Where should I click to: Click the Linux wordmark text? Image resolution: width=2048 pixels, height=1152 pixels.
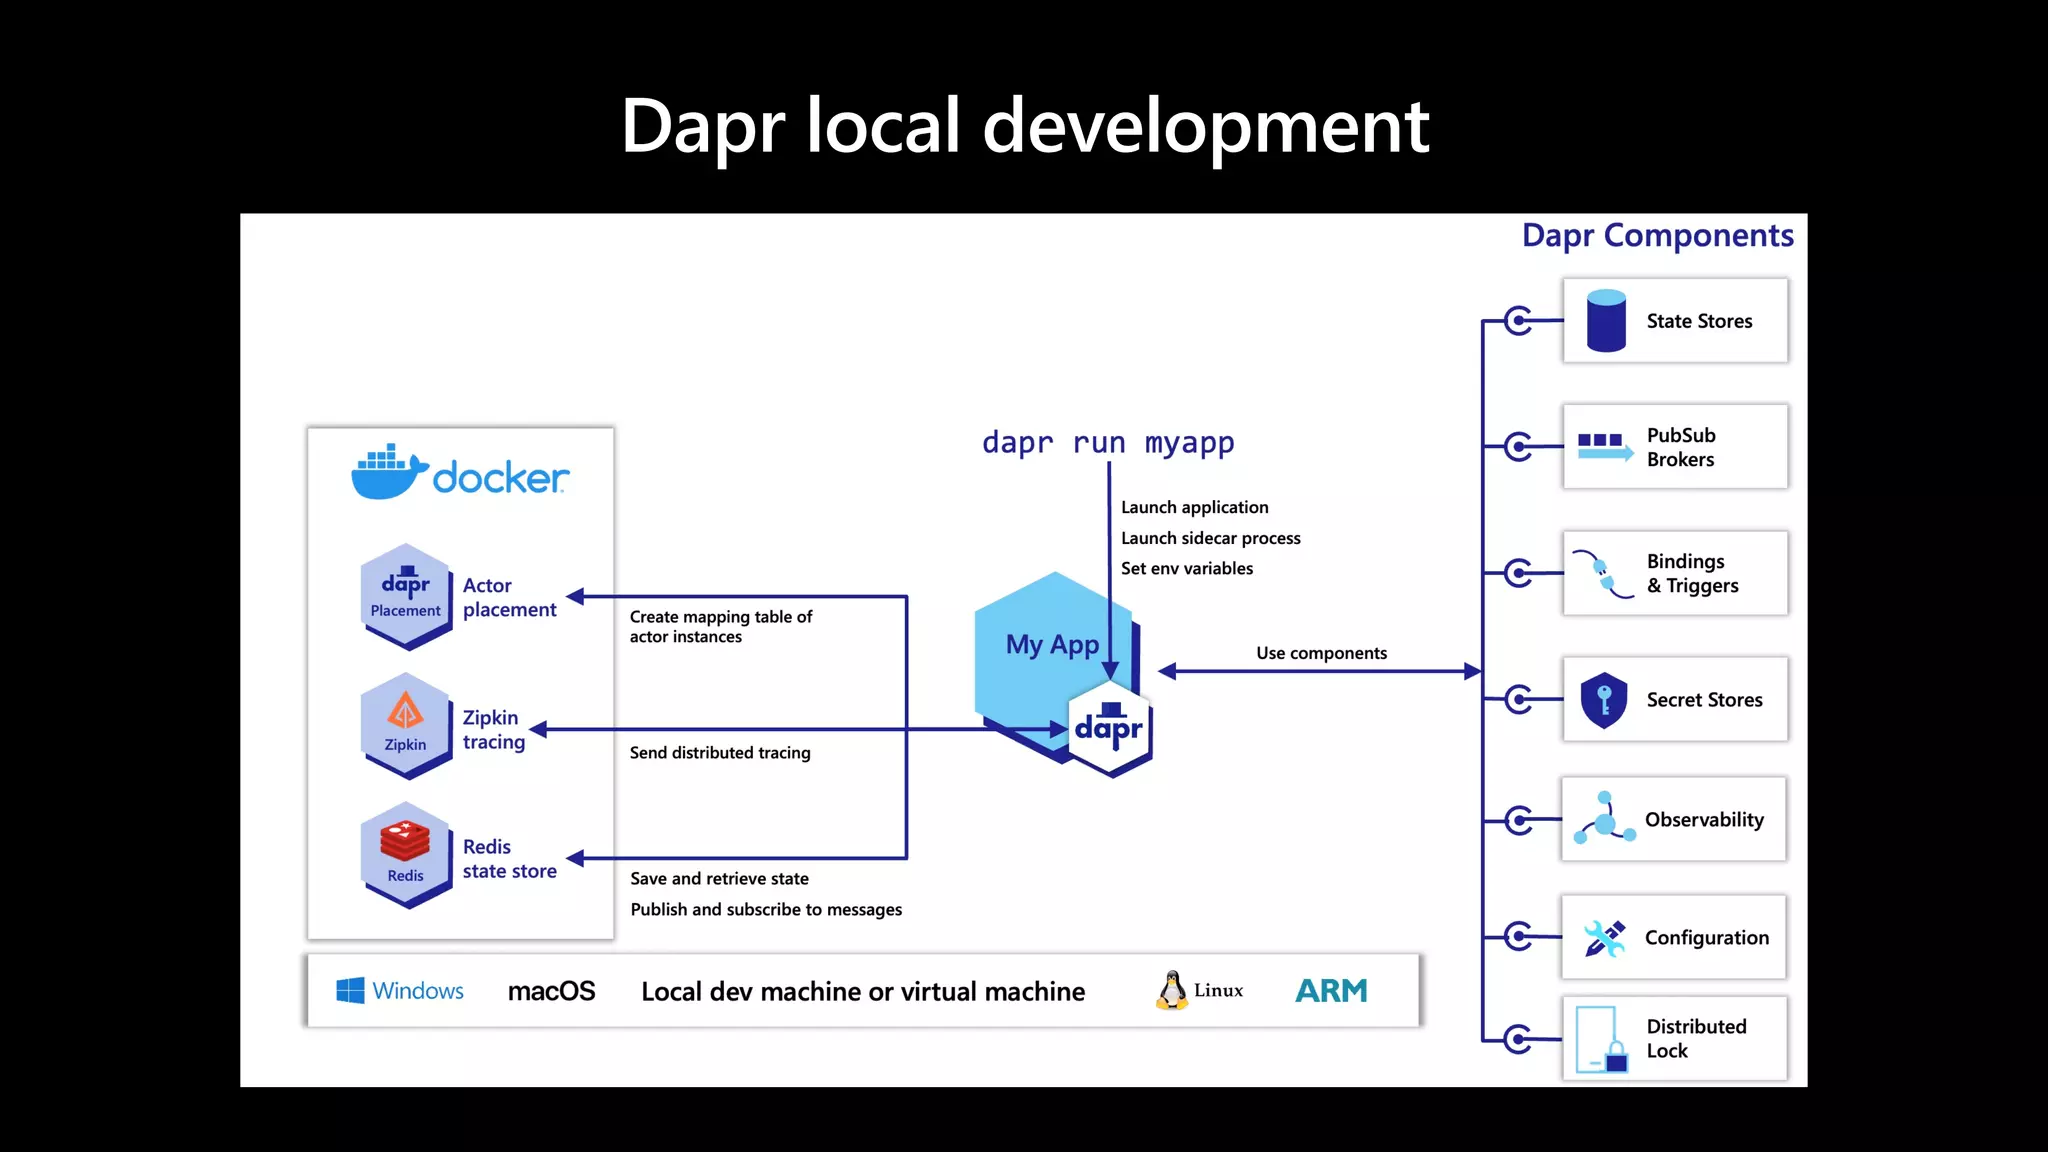pyautogui.click(x=1218, y=991)
